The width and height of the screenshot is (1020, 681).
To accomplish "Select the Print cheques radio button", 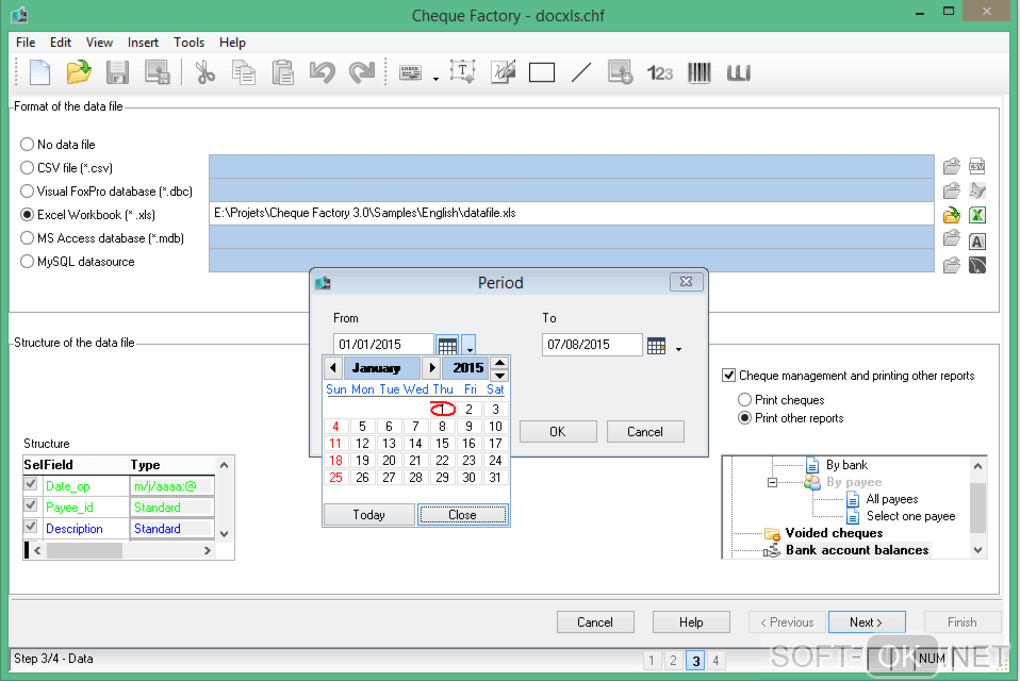I will tap(745, 399).
